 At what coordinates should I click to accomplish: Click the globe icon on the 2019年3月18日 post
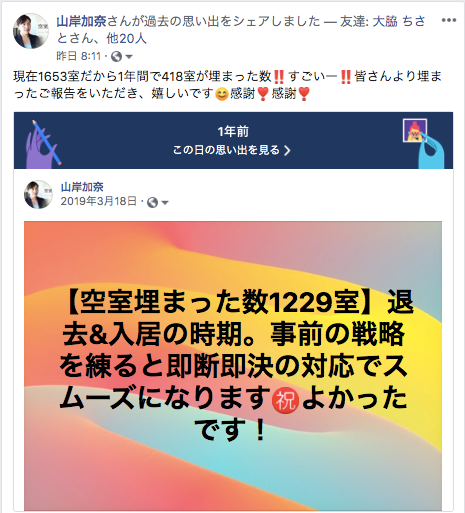coord(152,202)
